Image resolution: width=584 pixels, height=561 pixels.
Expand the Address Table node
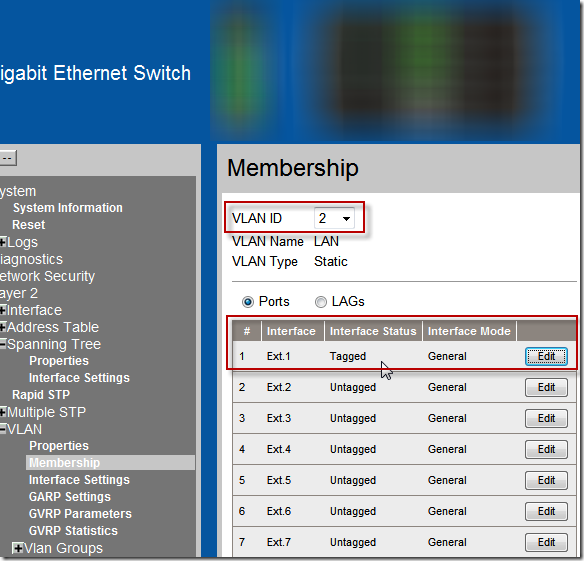[x=3, y=327]
